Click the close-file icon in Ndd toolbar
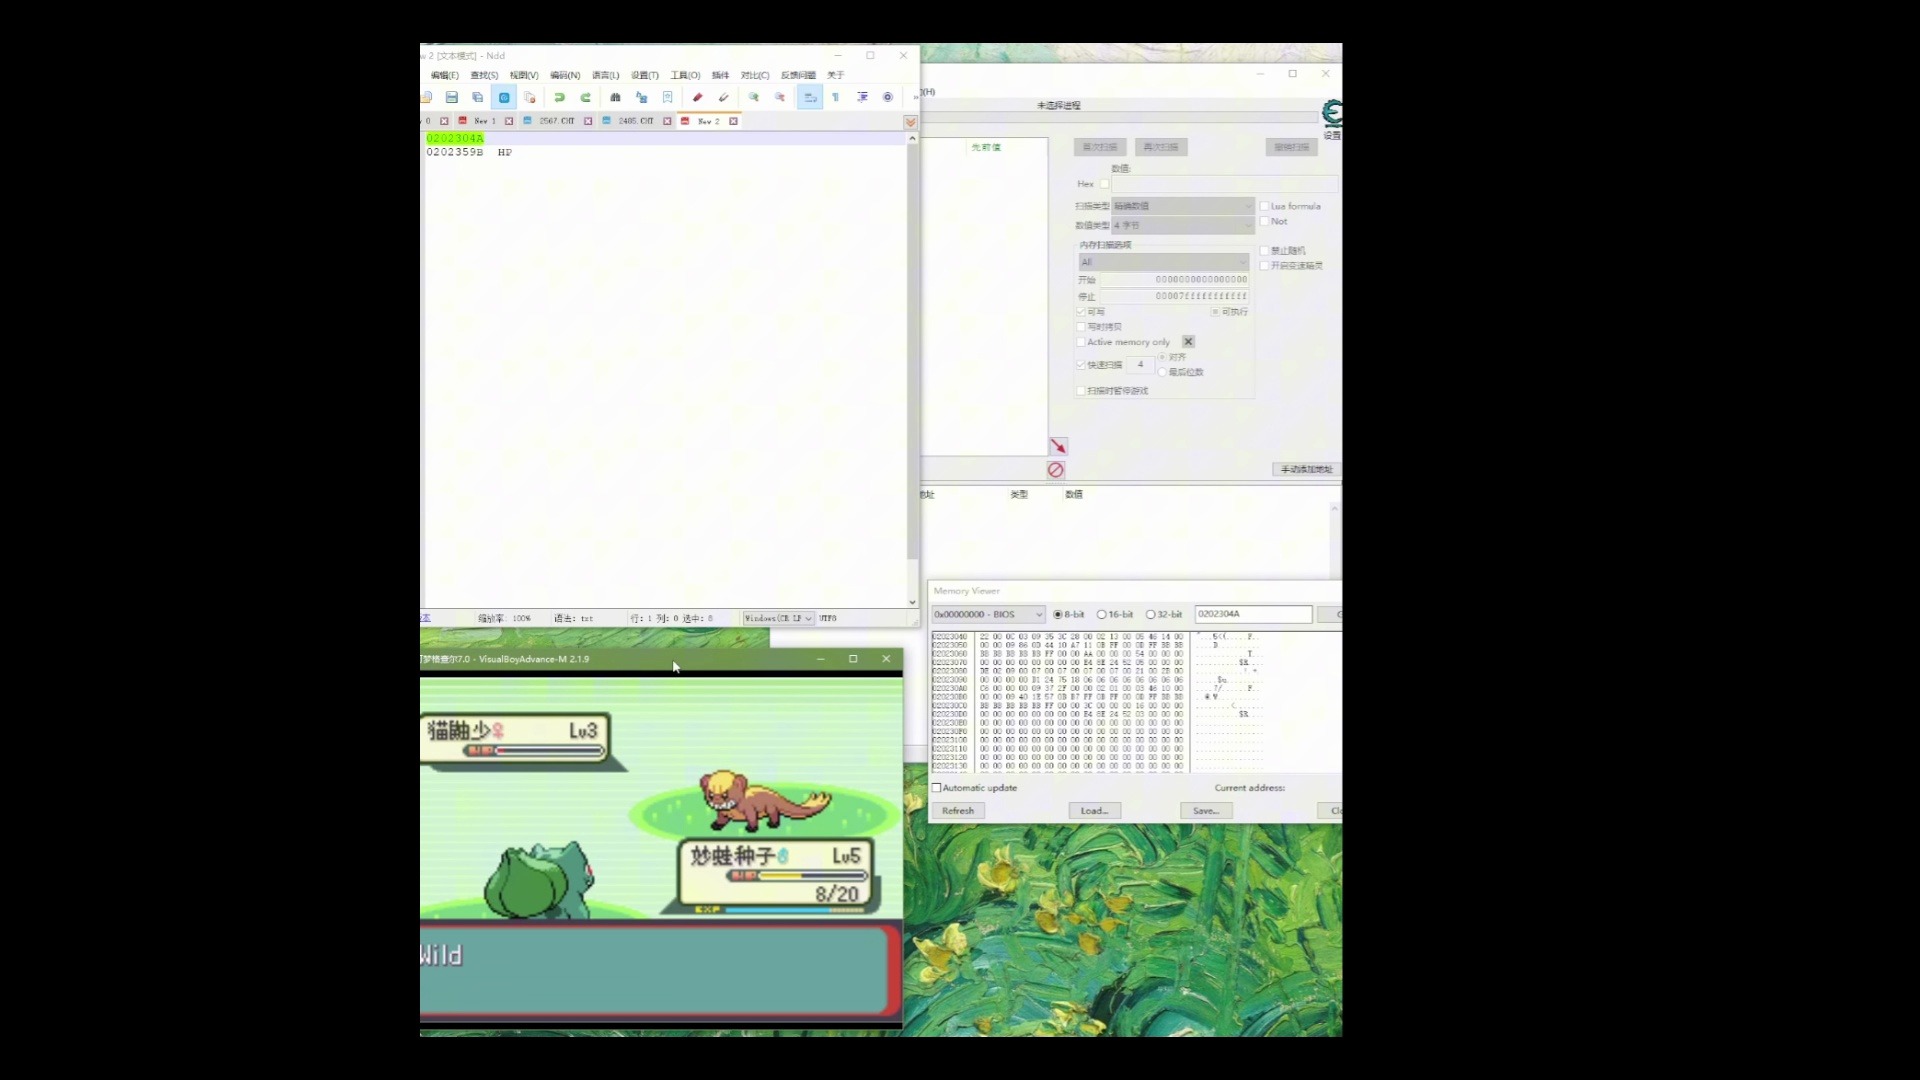 click(x=530, y=97)
